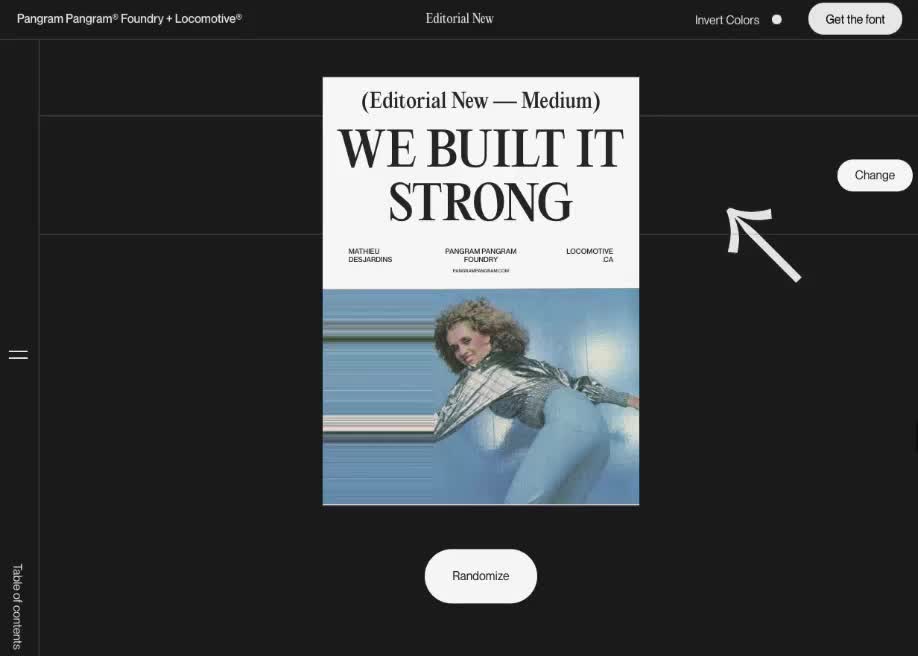
Task: Click the MATHIEU DESJARDINS credit text
Action: [x=370, y=255]
